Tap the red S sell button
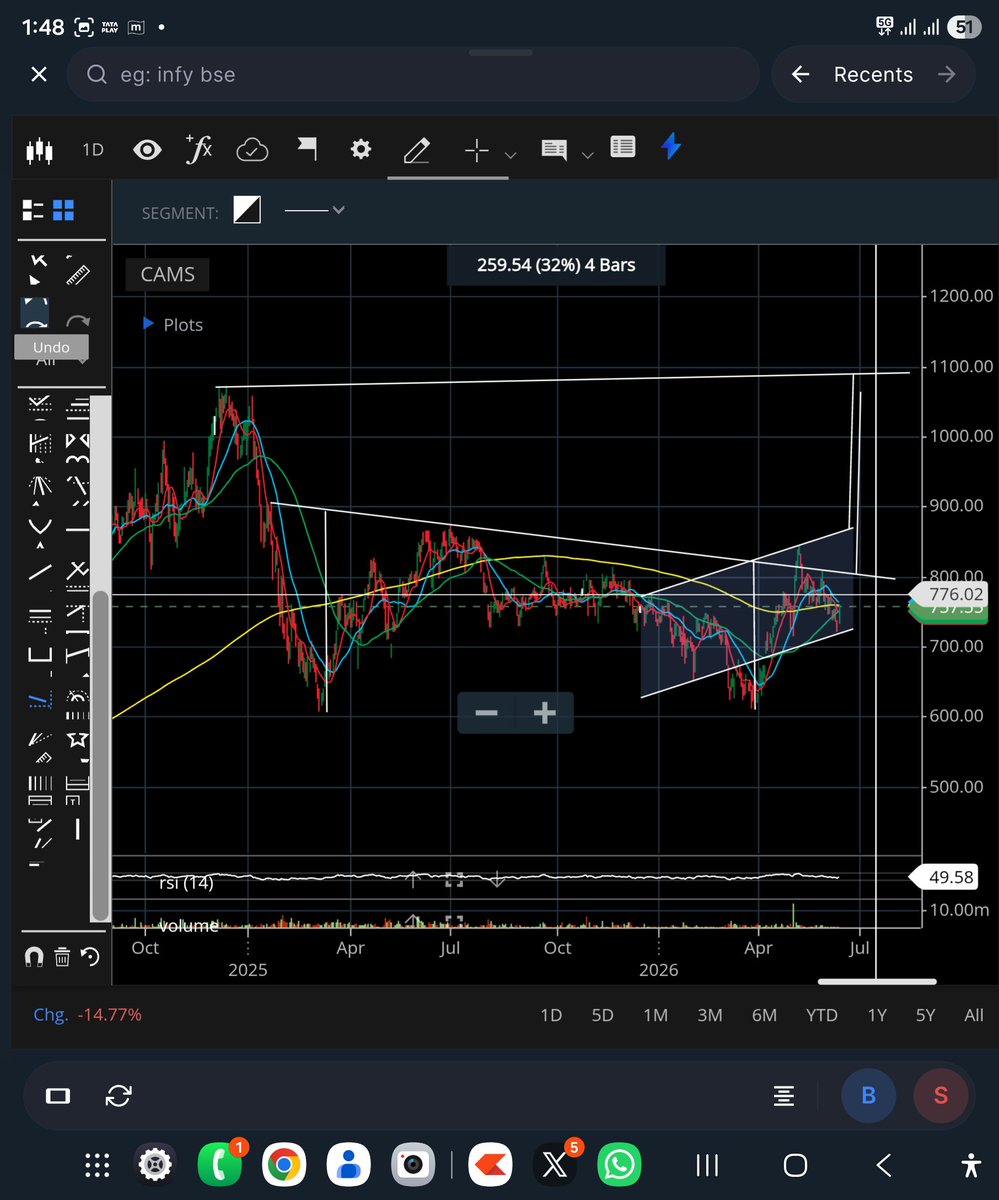 click(x=940, y=1095)
